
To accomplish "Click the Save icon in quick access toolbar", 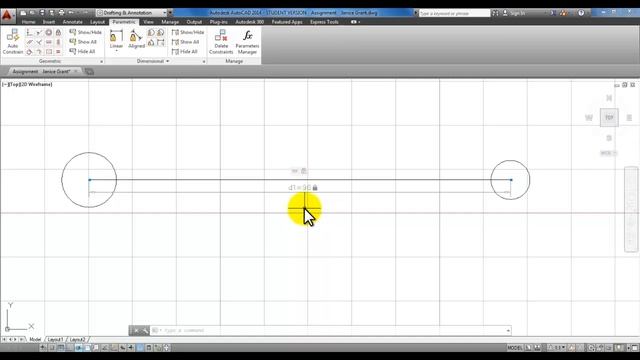I will coord(42,13).
